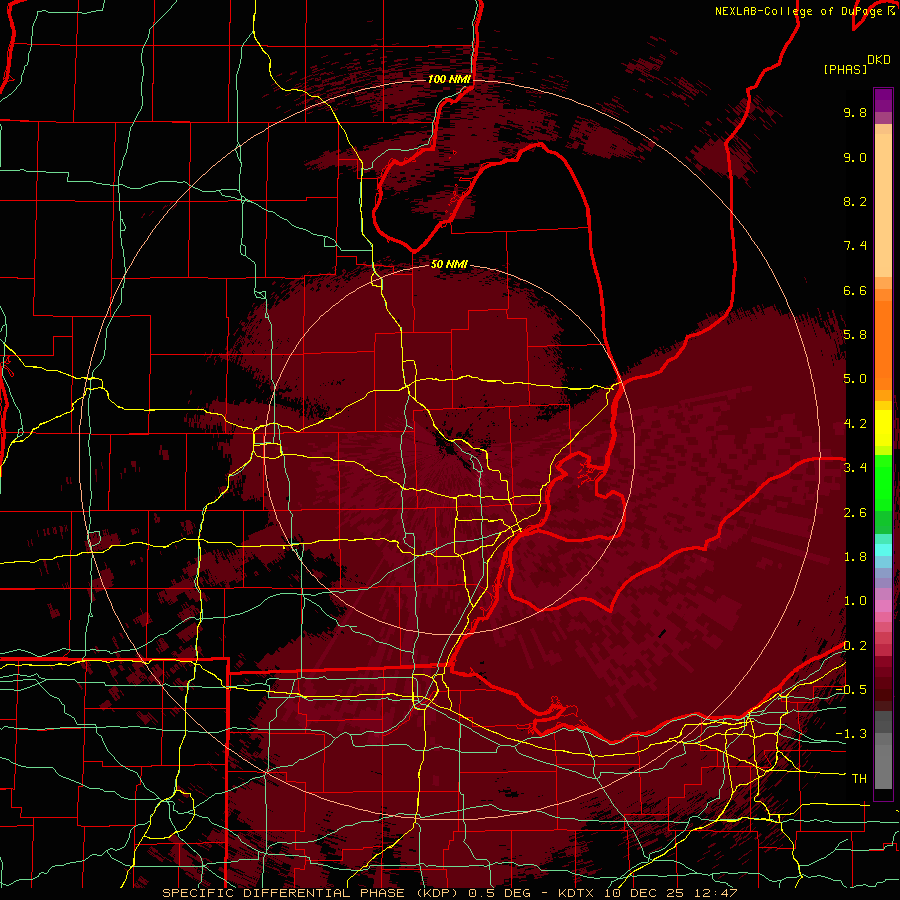
Task: Click the KDTX station identifier
Action: (x=577, y=893)
